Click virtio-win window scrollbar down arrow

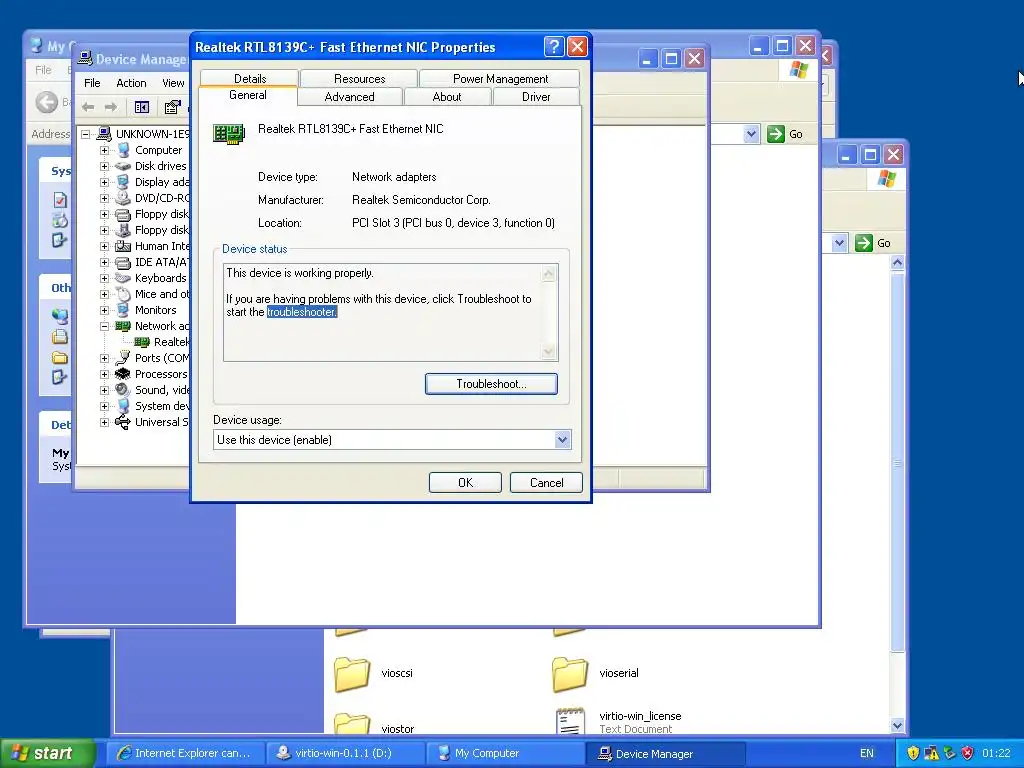(897, 725)
